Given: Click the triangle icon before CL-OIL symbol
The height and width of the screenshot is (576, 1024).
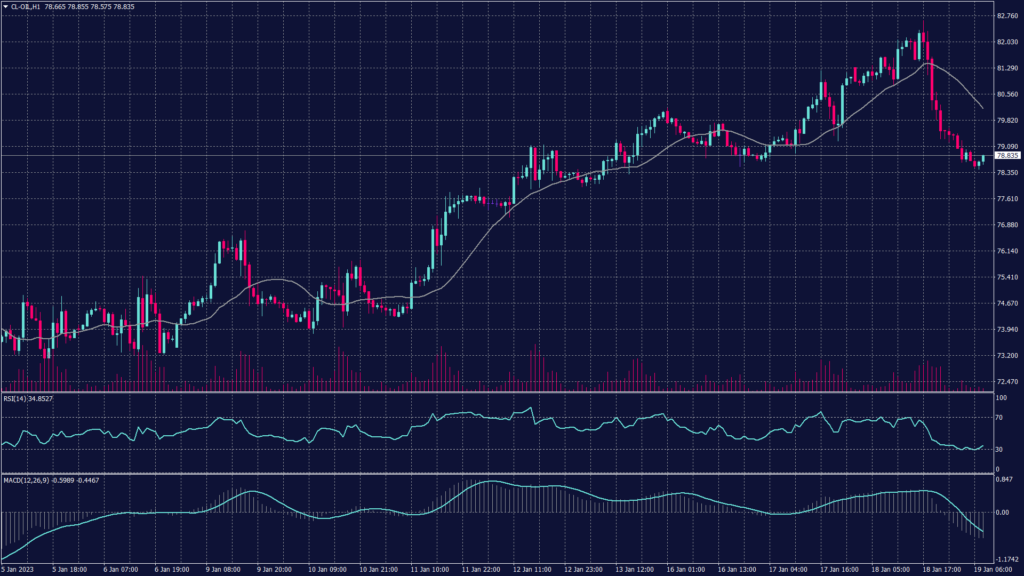Looking at the screenshot, I should 8,7.
